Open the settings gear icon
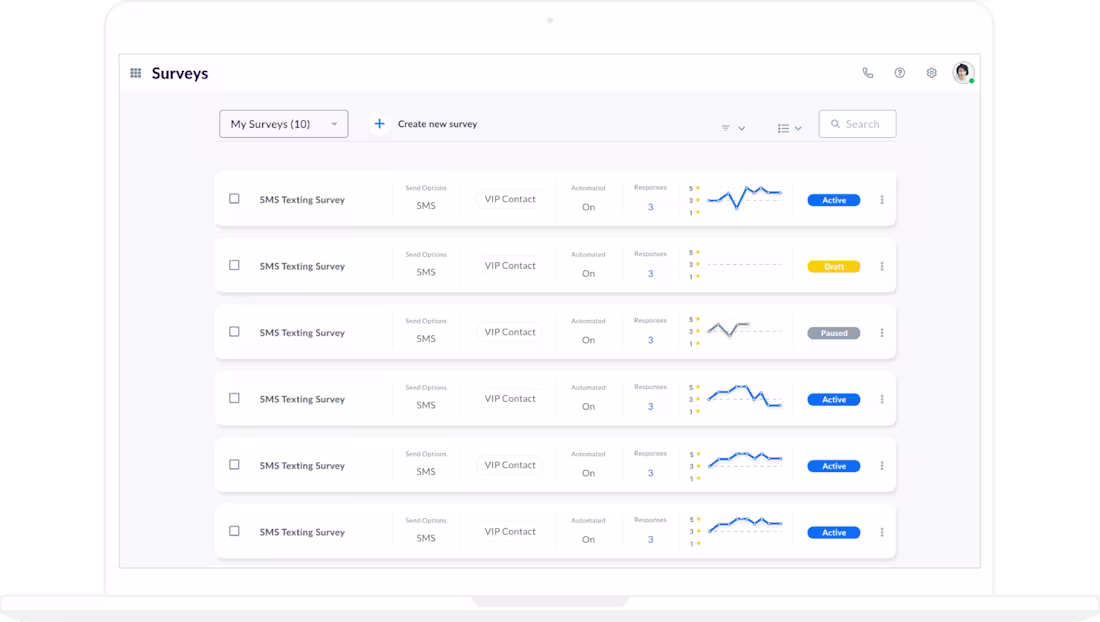This screenshot has height=622, width=1100. pos(930,72)
